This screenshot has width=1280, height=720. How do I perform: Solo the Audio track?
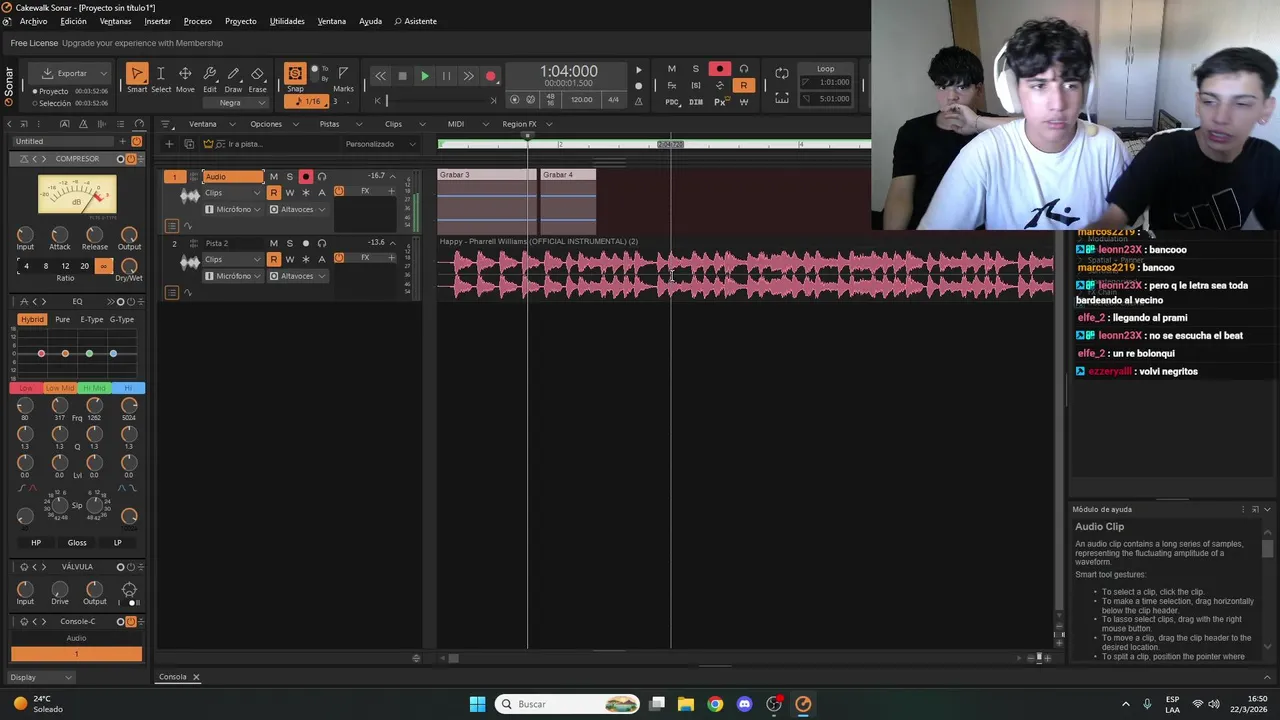click(x=289, y=177)
